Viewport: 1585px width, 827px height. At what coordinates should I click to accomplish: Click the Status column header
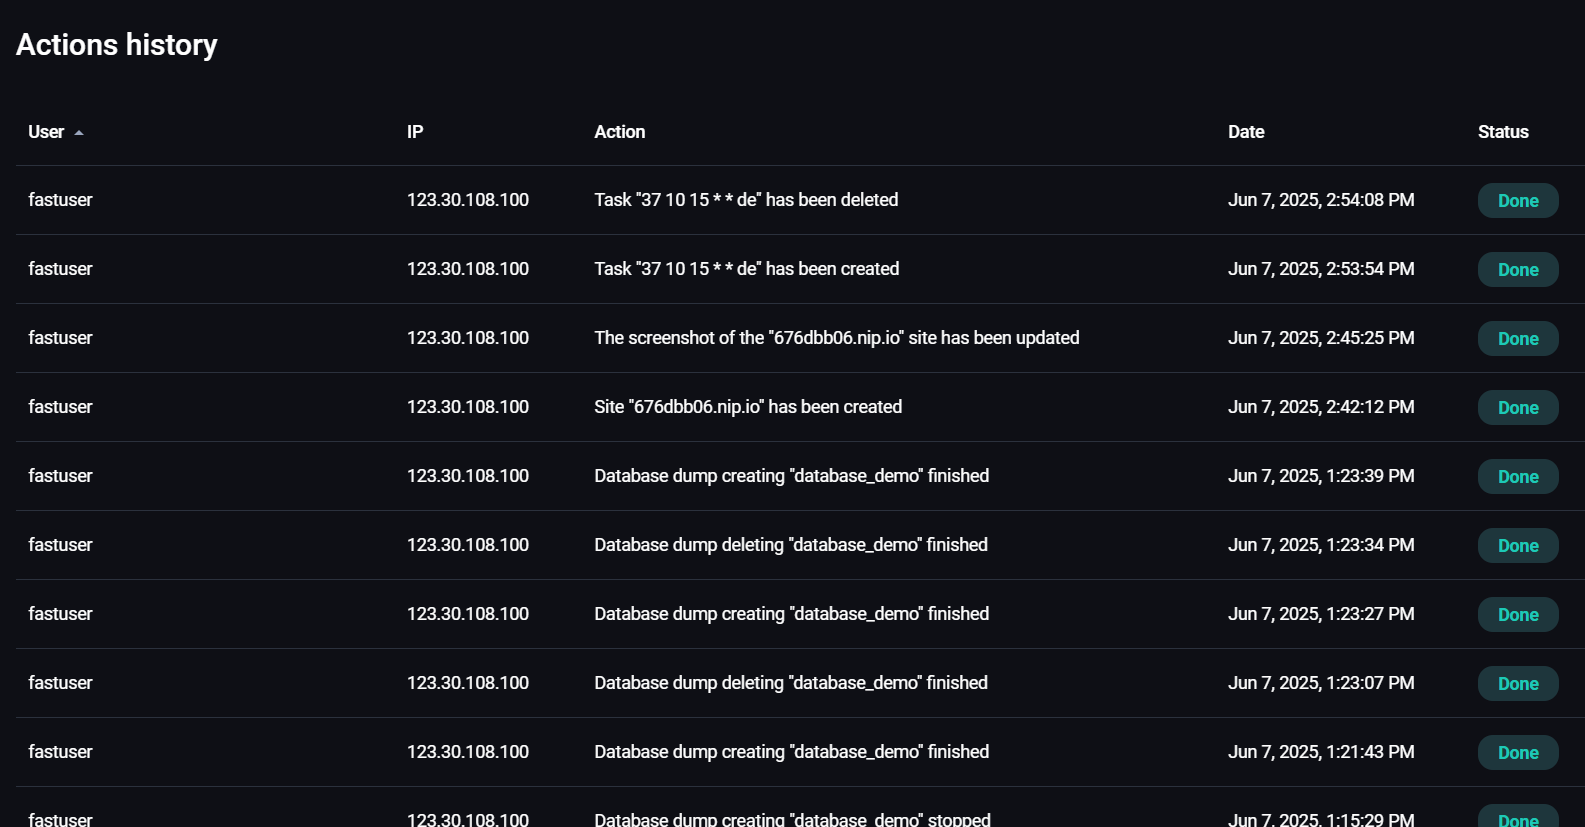pos(1503,132)
